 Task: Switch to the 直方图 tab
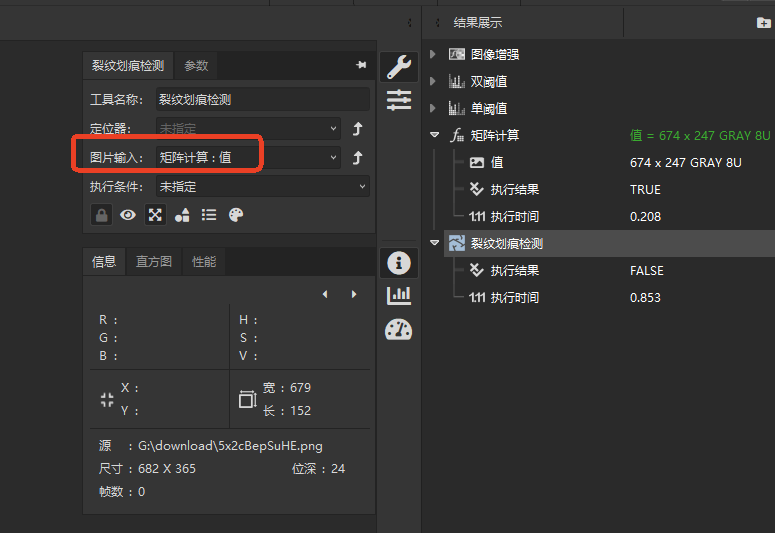[154, 262]
